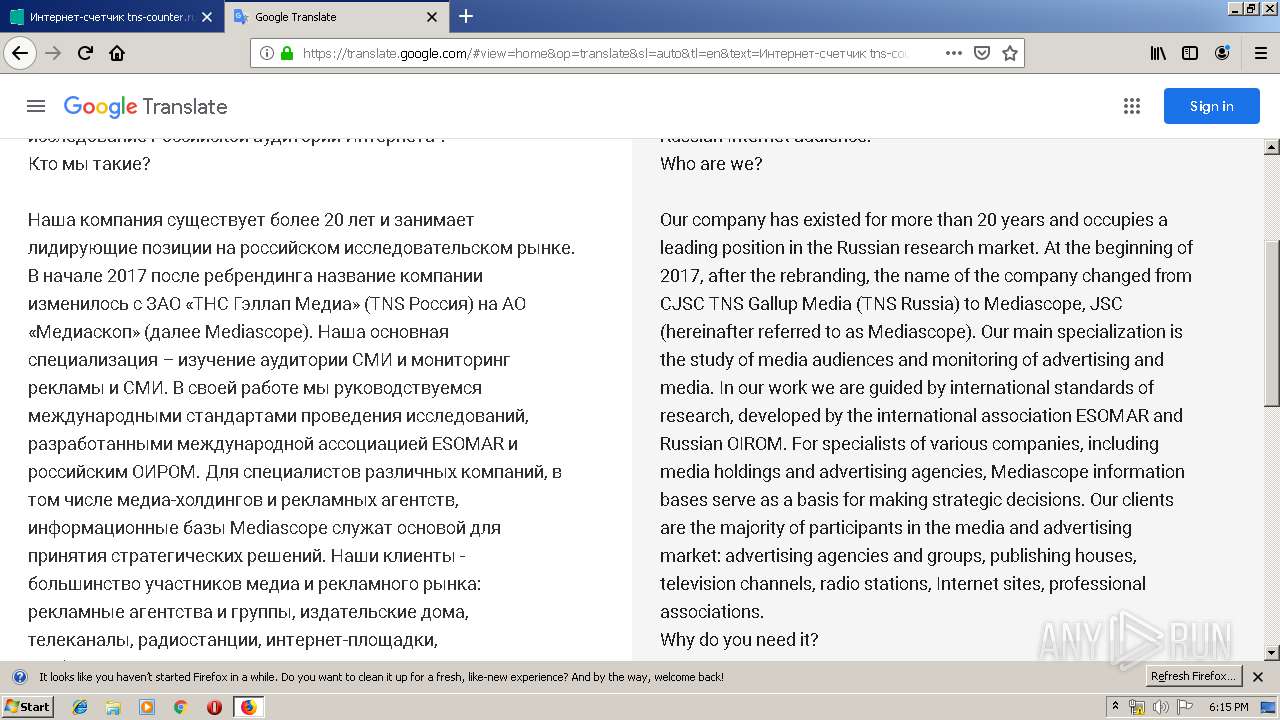Open the Windows Start button
Viewport: 1280px width, 720px height.
[x=28, y=706]
